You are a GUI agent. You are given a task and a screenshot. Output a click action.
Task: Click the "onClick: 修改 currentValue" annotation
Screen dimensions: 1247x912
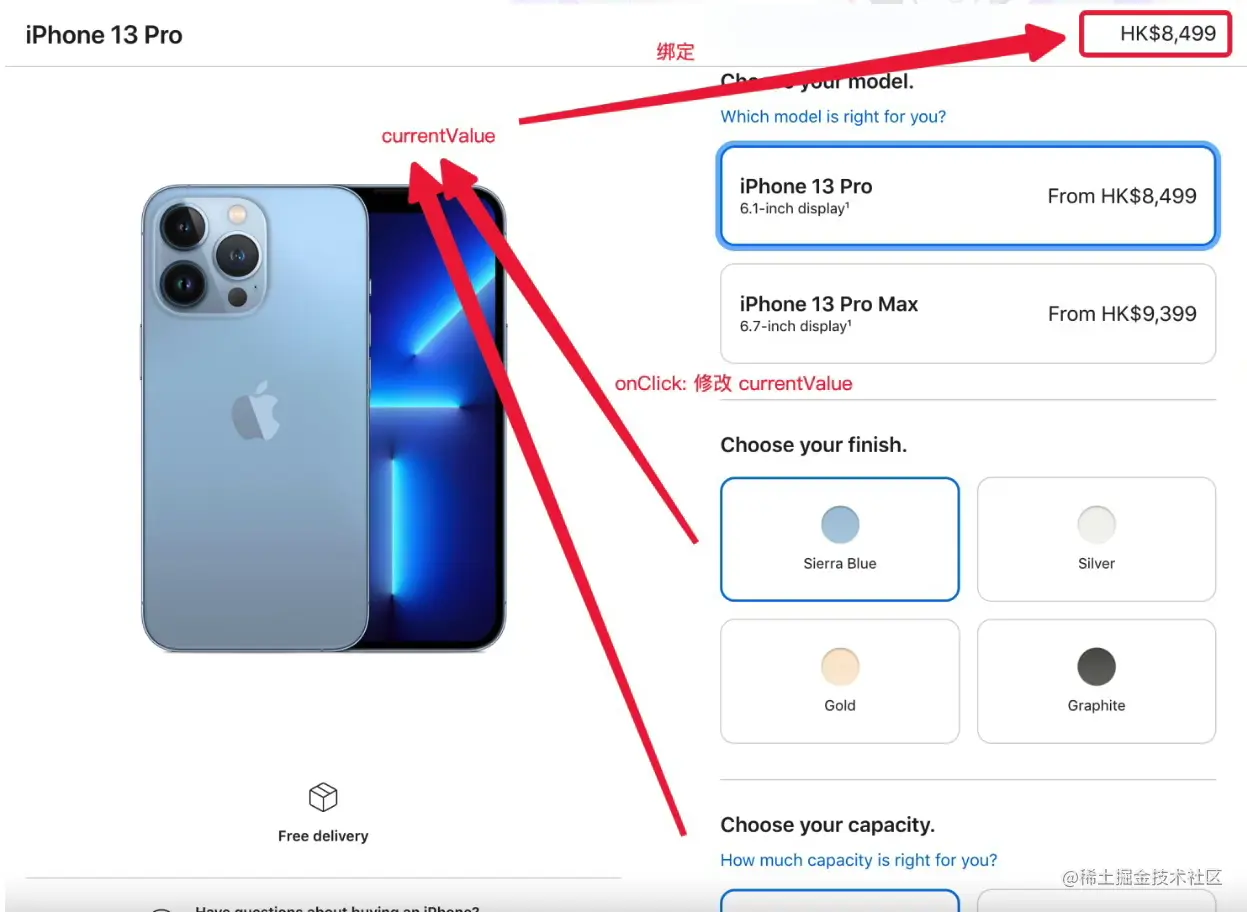coord(733,383)
